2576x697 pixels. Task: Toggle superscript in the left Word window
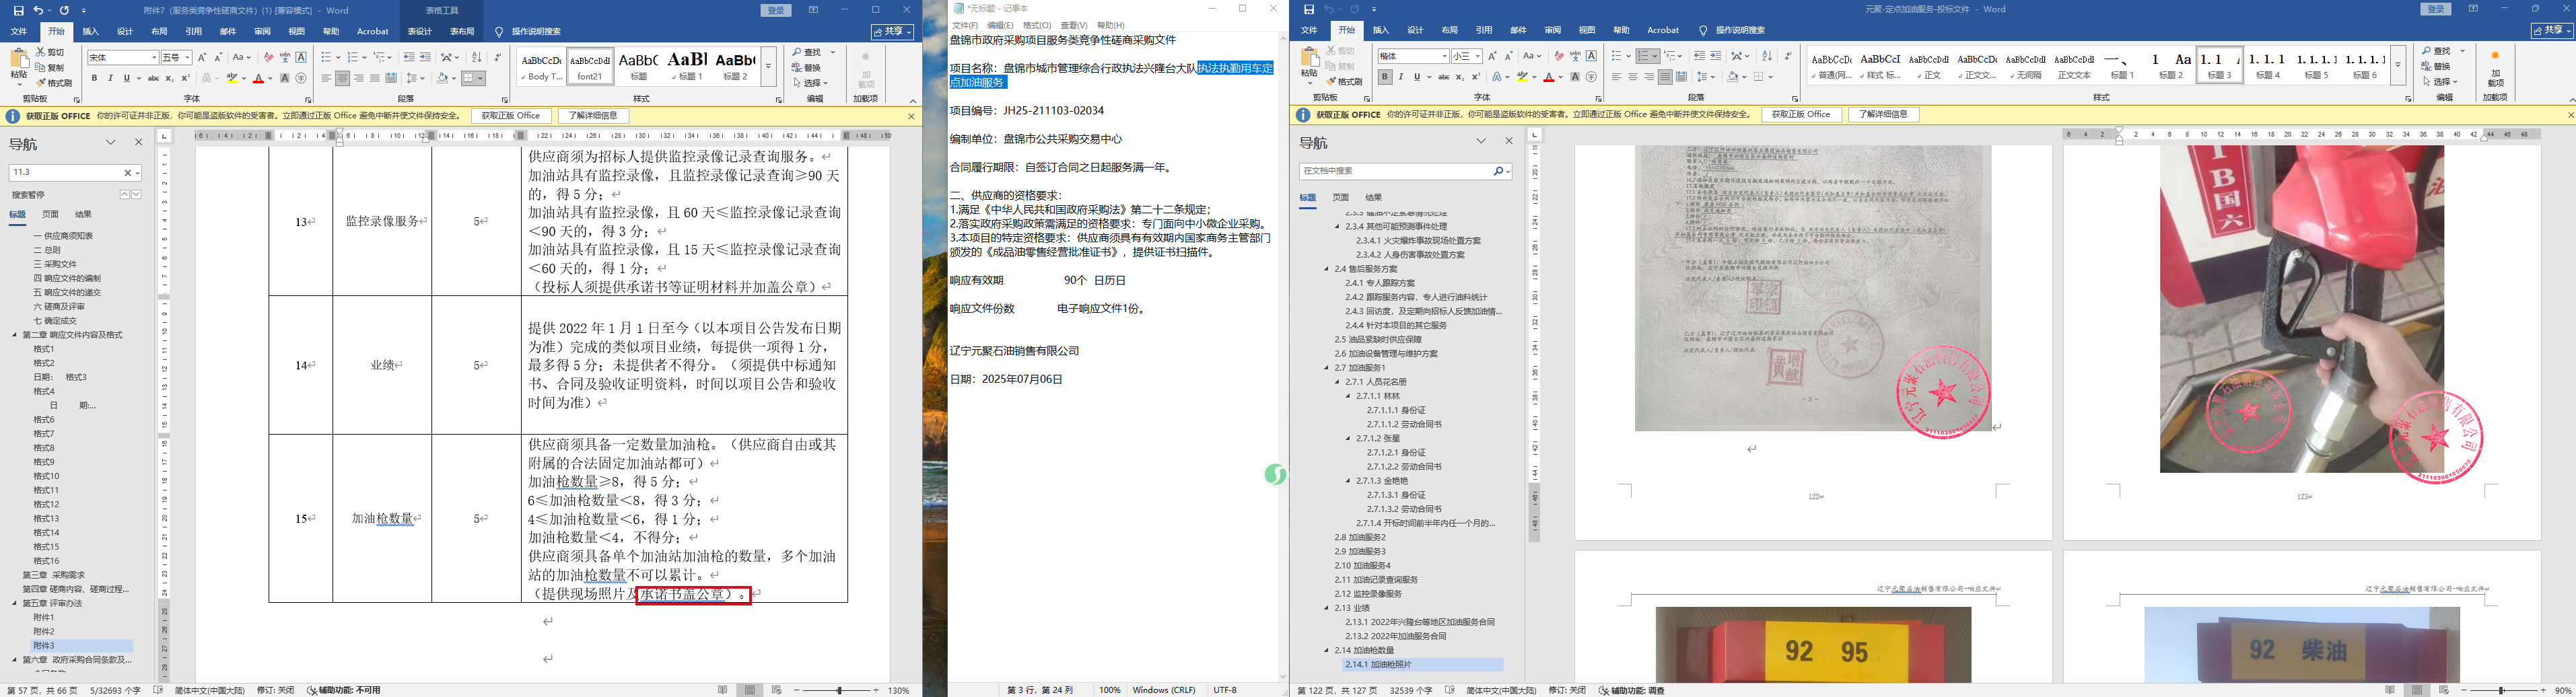(x=185, y=78)
